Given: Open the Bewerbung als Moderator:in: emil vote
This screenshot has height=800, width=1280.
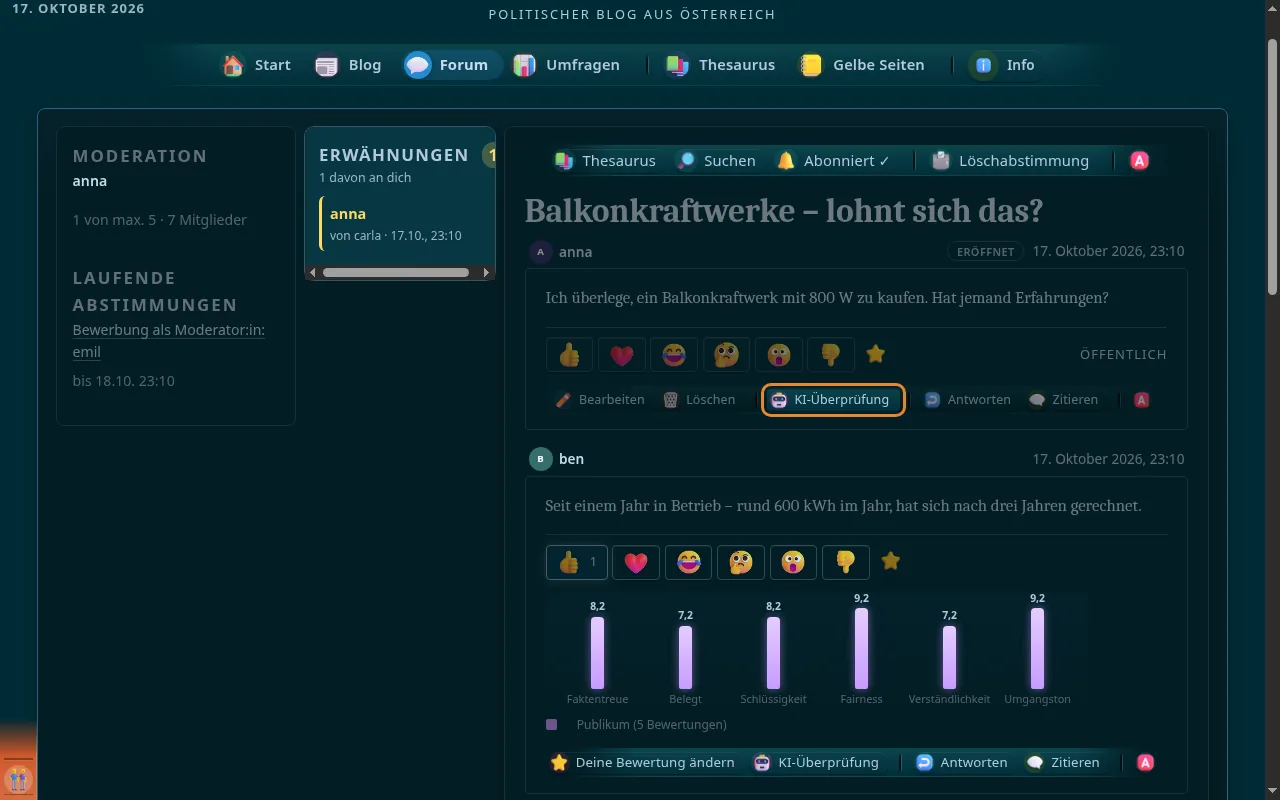Looking at the screenshot, I should [169, 341].
